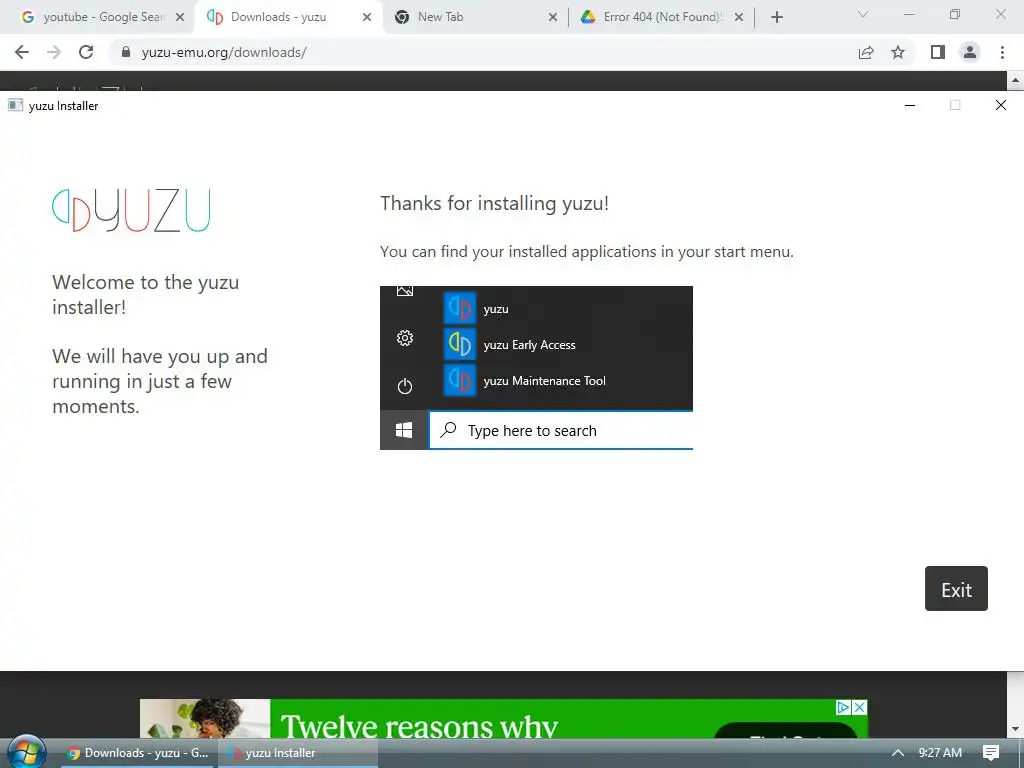Click the page scrollbar up arrow
Screen dimensions: 1024x768
[x=1015, y=81]
